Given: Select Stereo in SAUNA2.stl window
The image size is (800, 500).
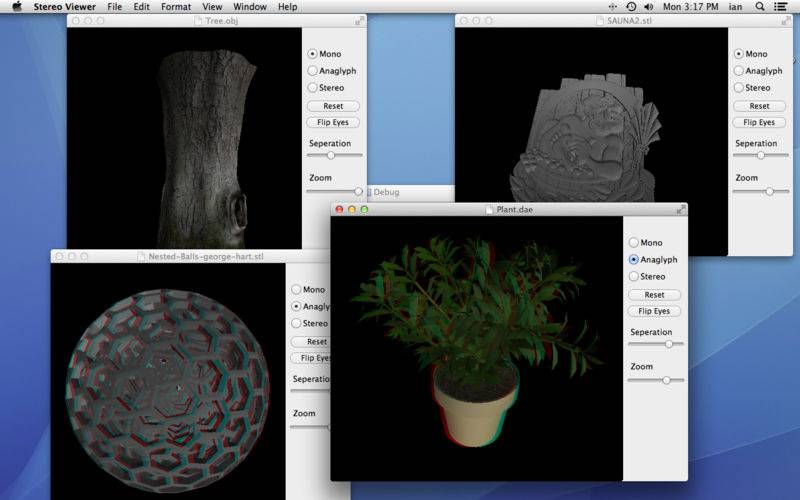Looking at the screenshot, I should (752, 87).
